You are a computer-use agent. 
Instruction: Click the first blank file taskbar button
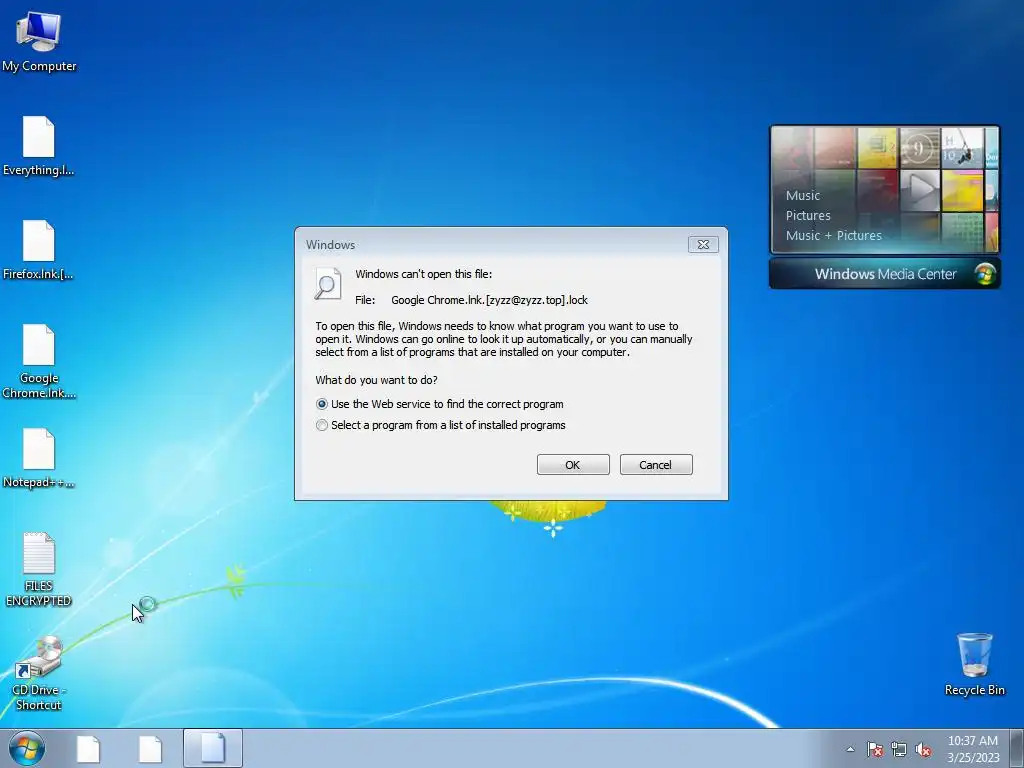point(88,748)
